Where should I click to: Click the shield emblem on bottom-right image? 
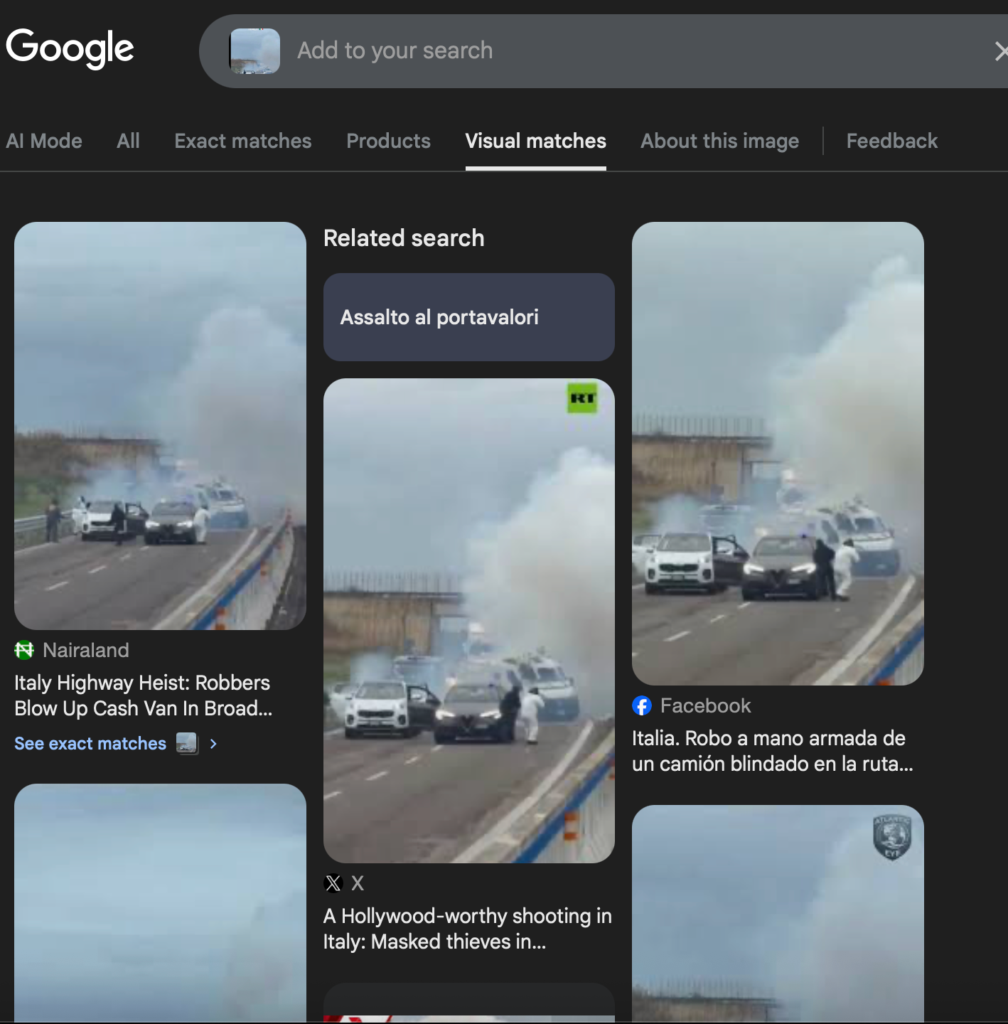click(x=892, y=837)
